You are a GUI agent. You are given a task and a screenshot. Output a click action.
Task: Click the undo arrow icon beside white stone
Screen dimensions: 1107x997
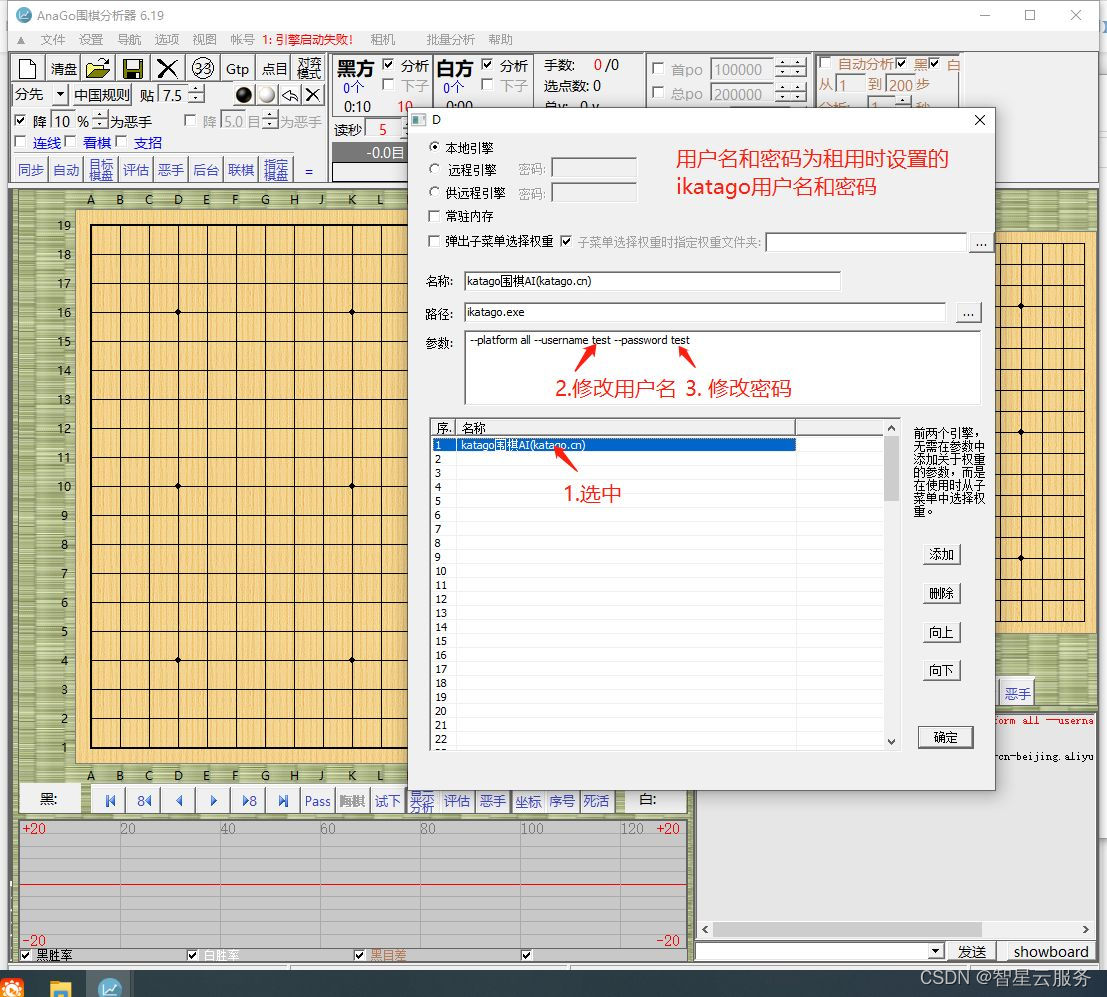pyautogui.click(x=289, y=95)
